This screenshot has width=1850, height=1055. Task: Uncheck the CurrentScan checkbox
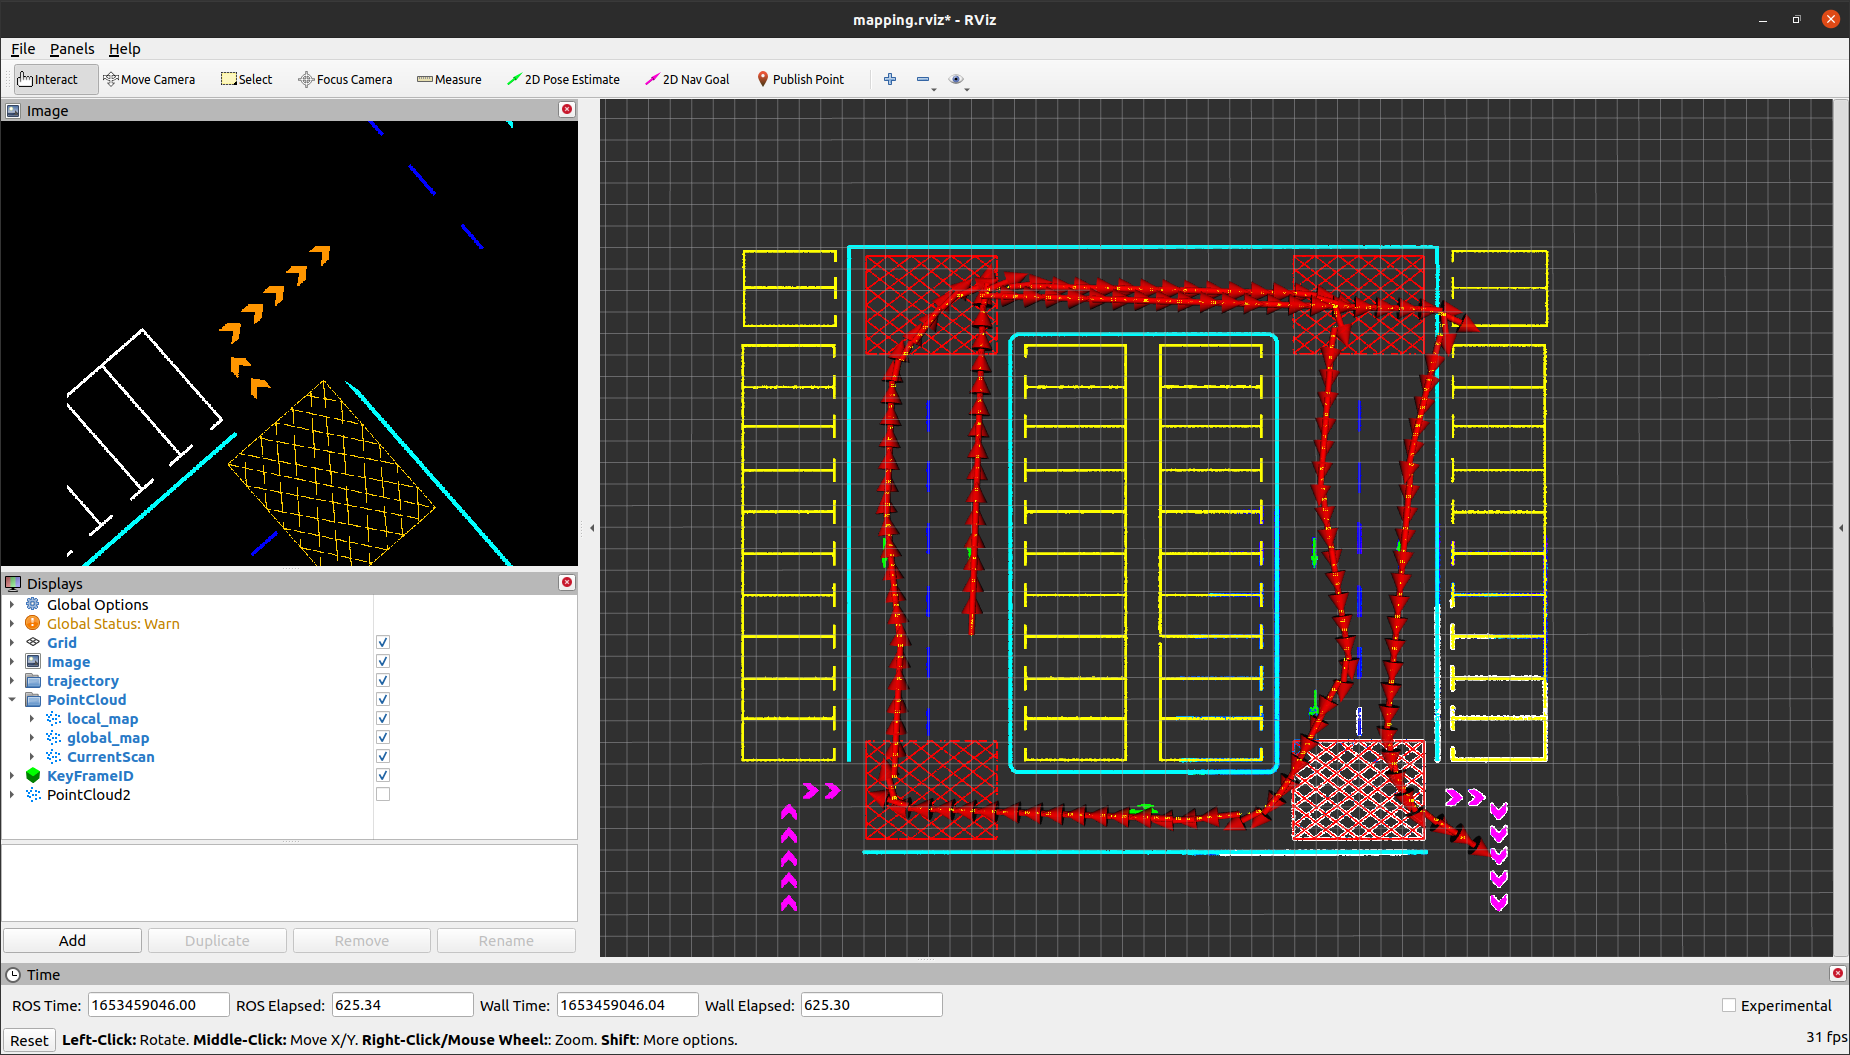tap(383, 756)
